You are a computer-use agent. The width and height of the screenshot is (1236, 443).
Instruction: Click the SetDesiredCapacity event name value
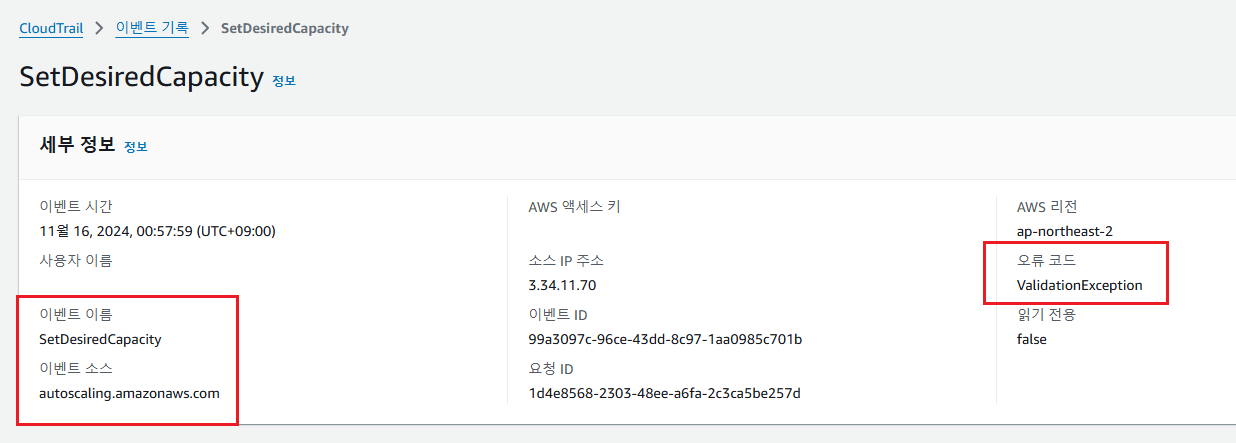point(100,339)
